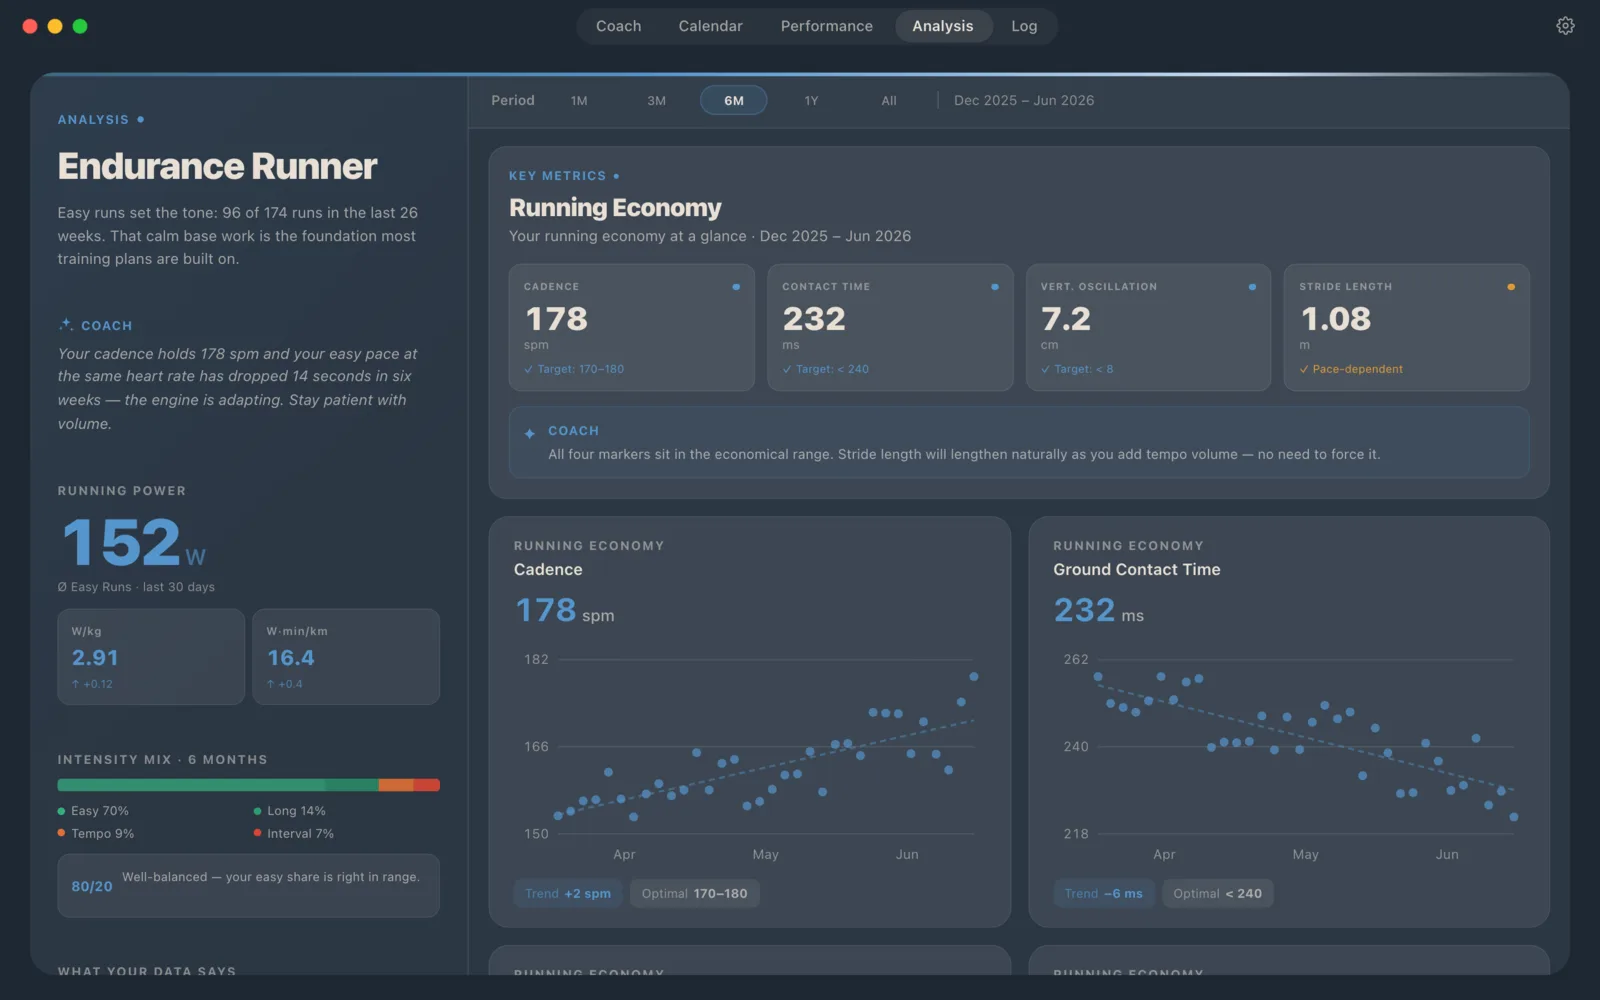Click the Contact Time card status dot
Image resolution: width=1600 pixels, height=1000 pixels.
994,287
